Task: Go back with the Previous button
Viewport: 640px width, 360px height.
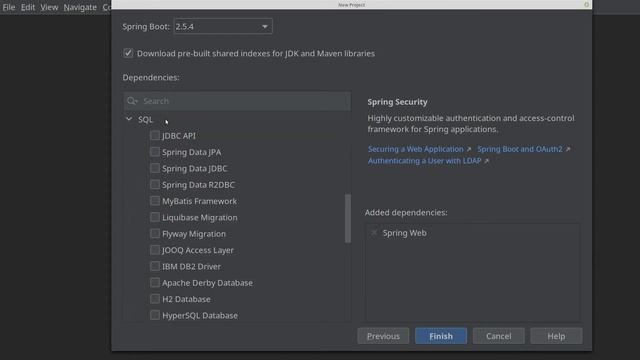Action: click(383, 336)
